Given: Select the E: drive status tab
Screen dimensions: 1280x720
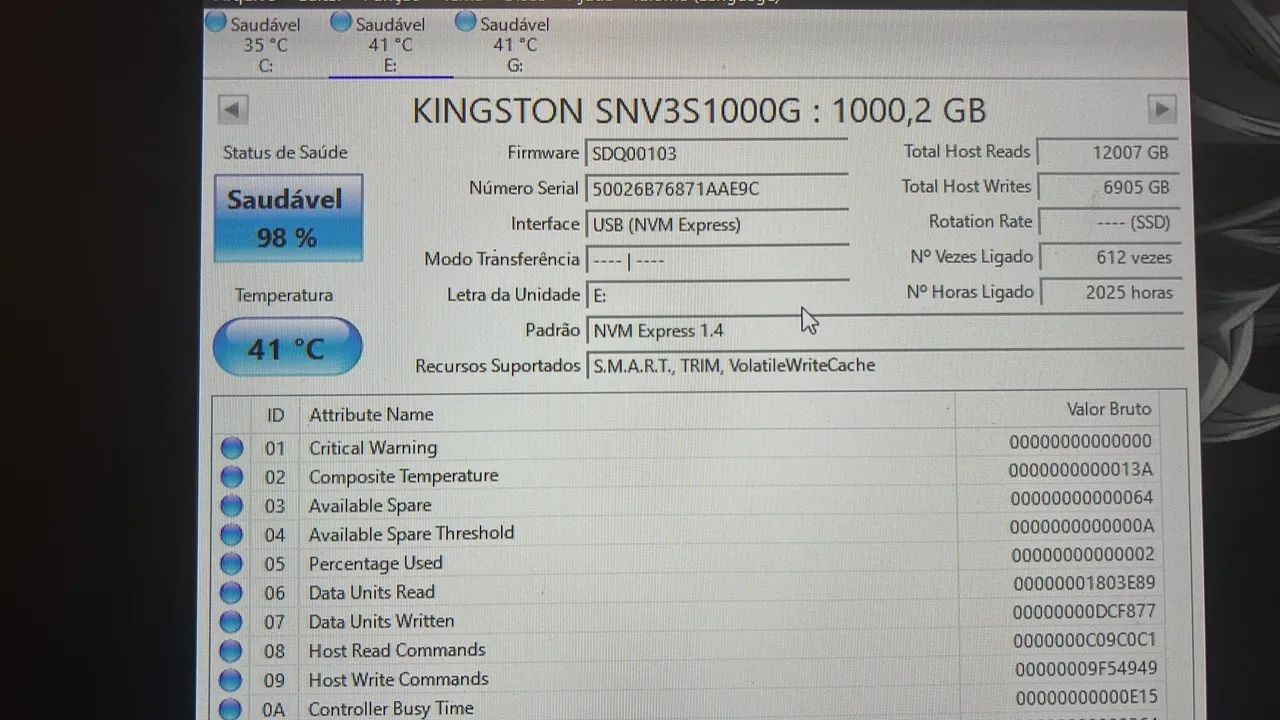Looking at the screenshot, I should [390, 44].
